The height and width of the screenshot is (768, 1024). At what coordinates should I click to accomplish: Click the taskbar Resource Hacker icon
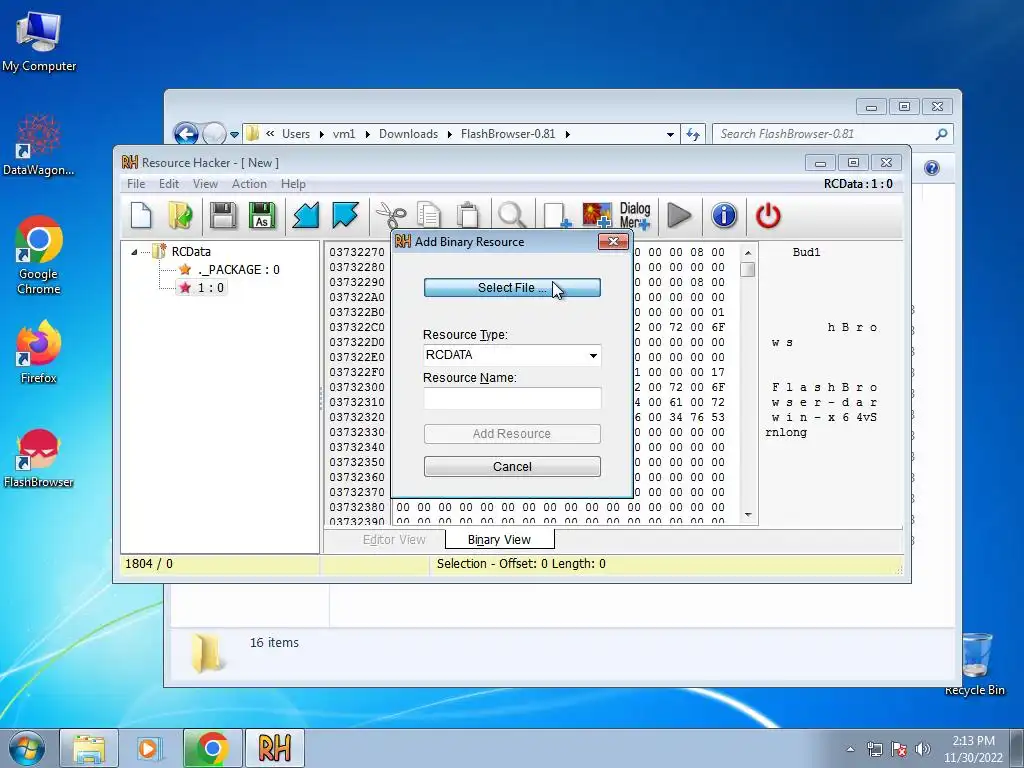tap(274, 748)
